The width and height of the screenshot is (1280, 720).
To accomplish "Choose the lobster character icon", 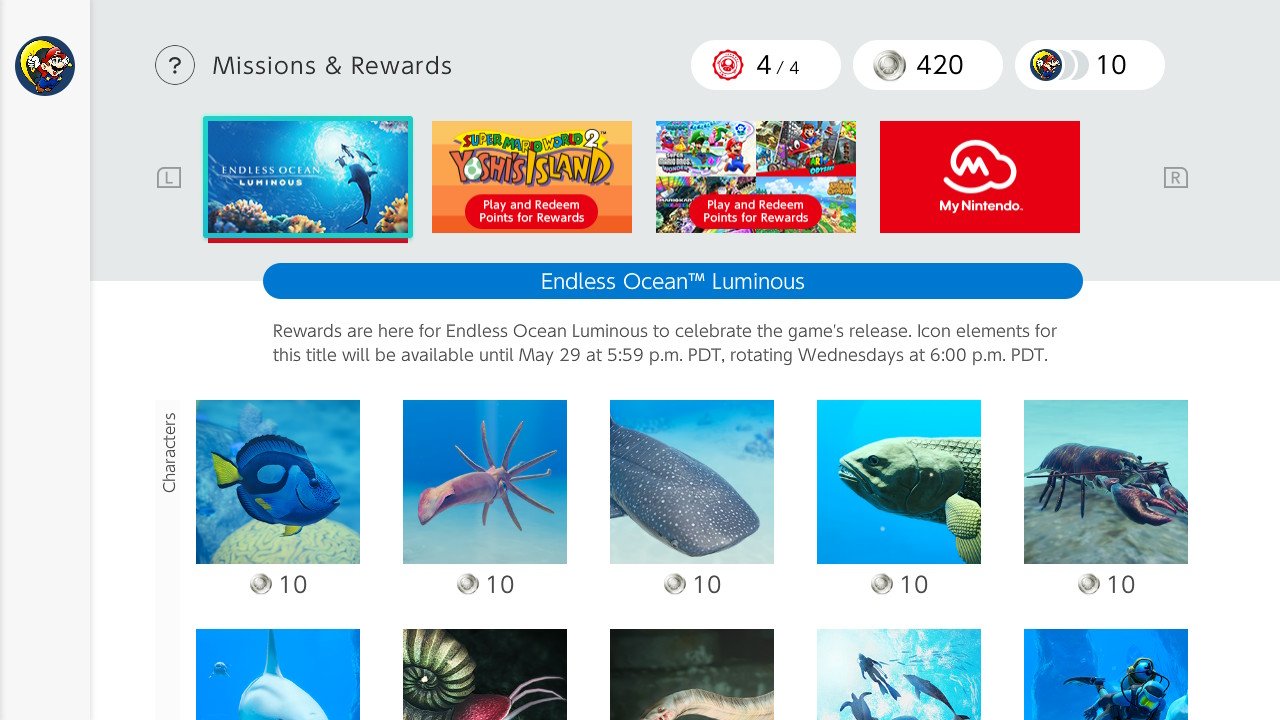I will [x=1106, y=482].
